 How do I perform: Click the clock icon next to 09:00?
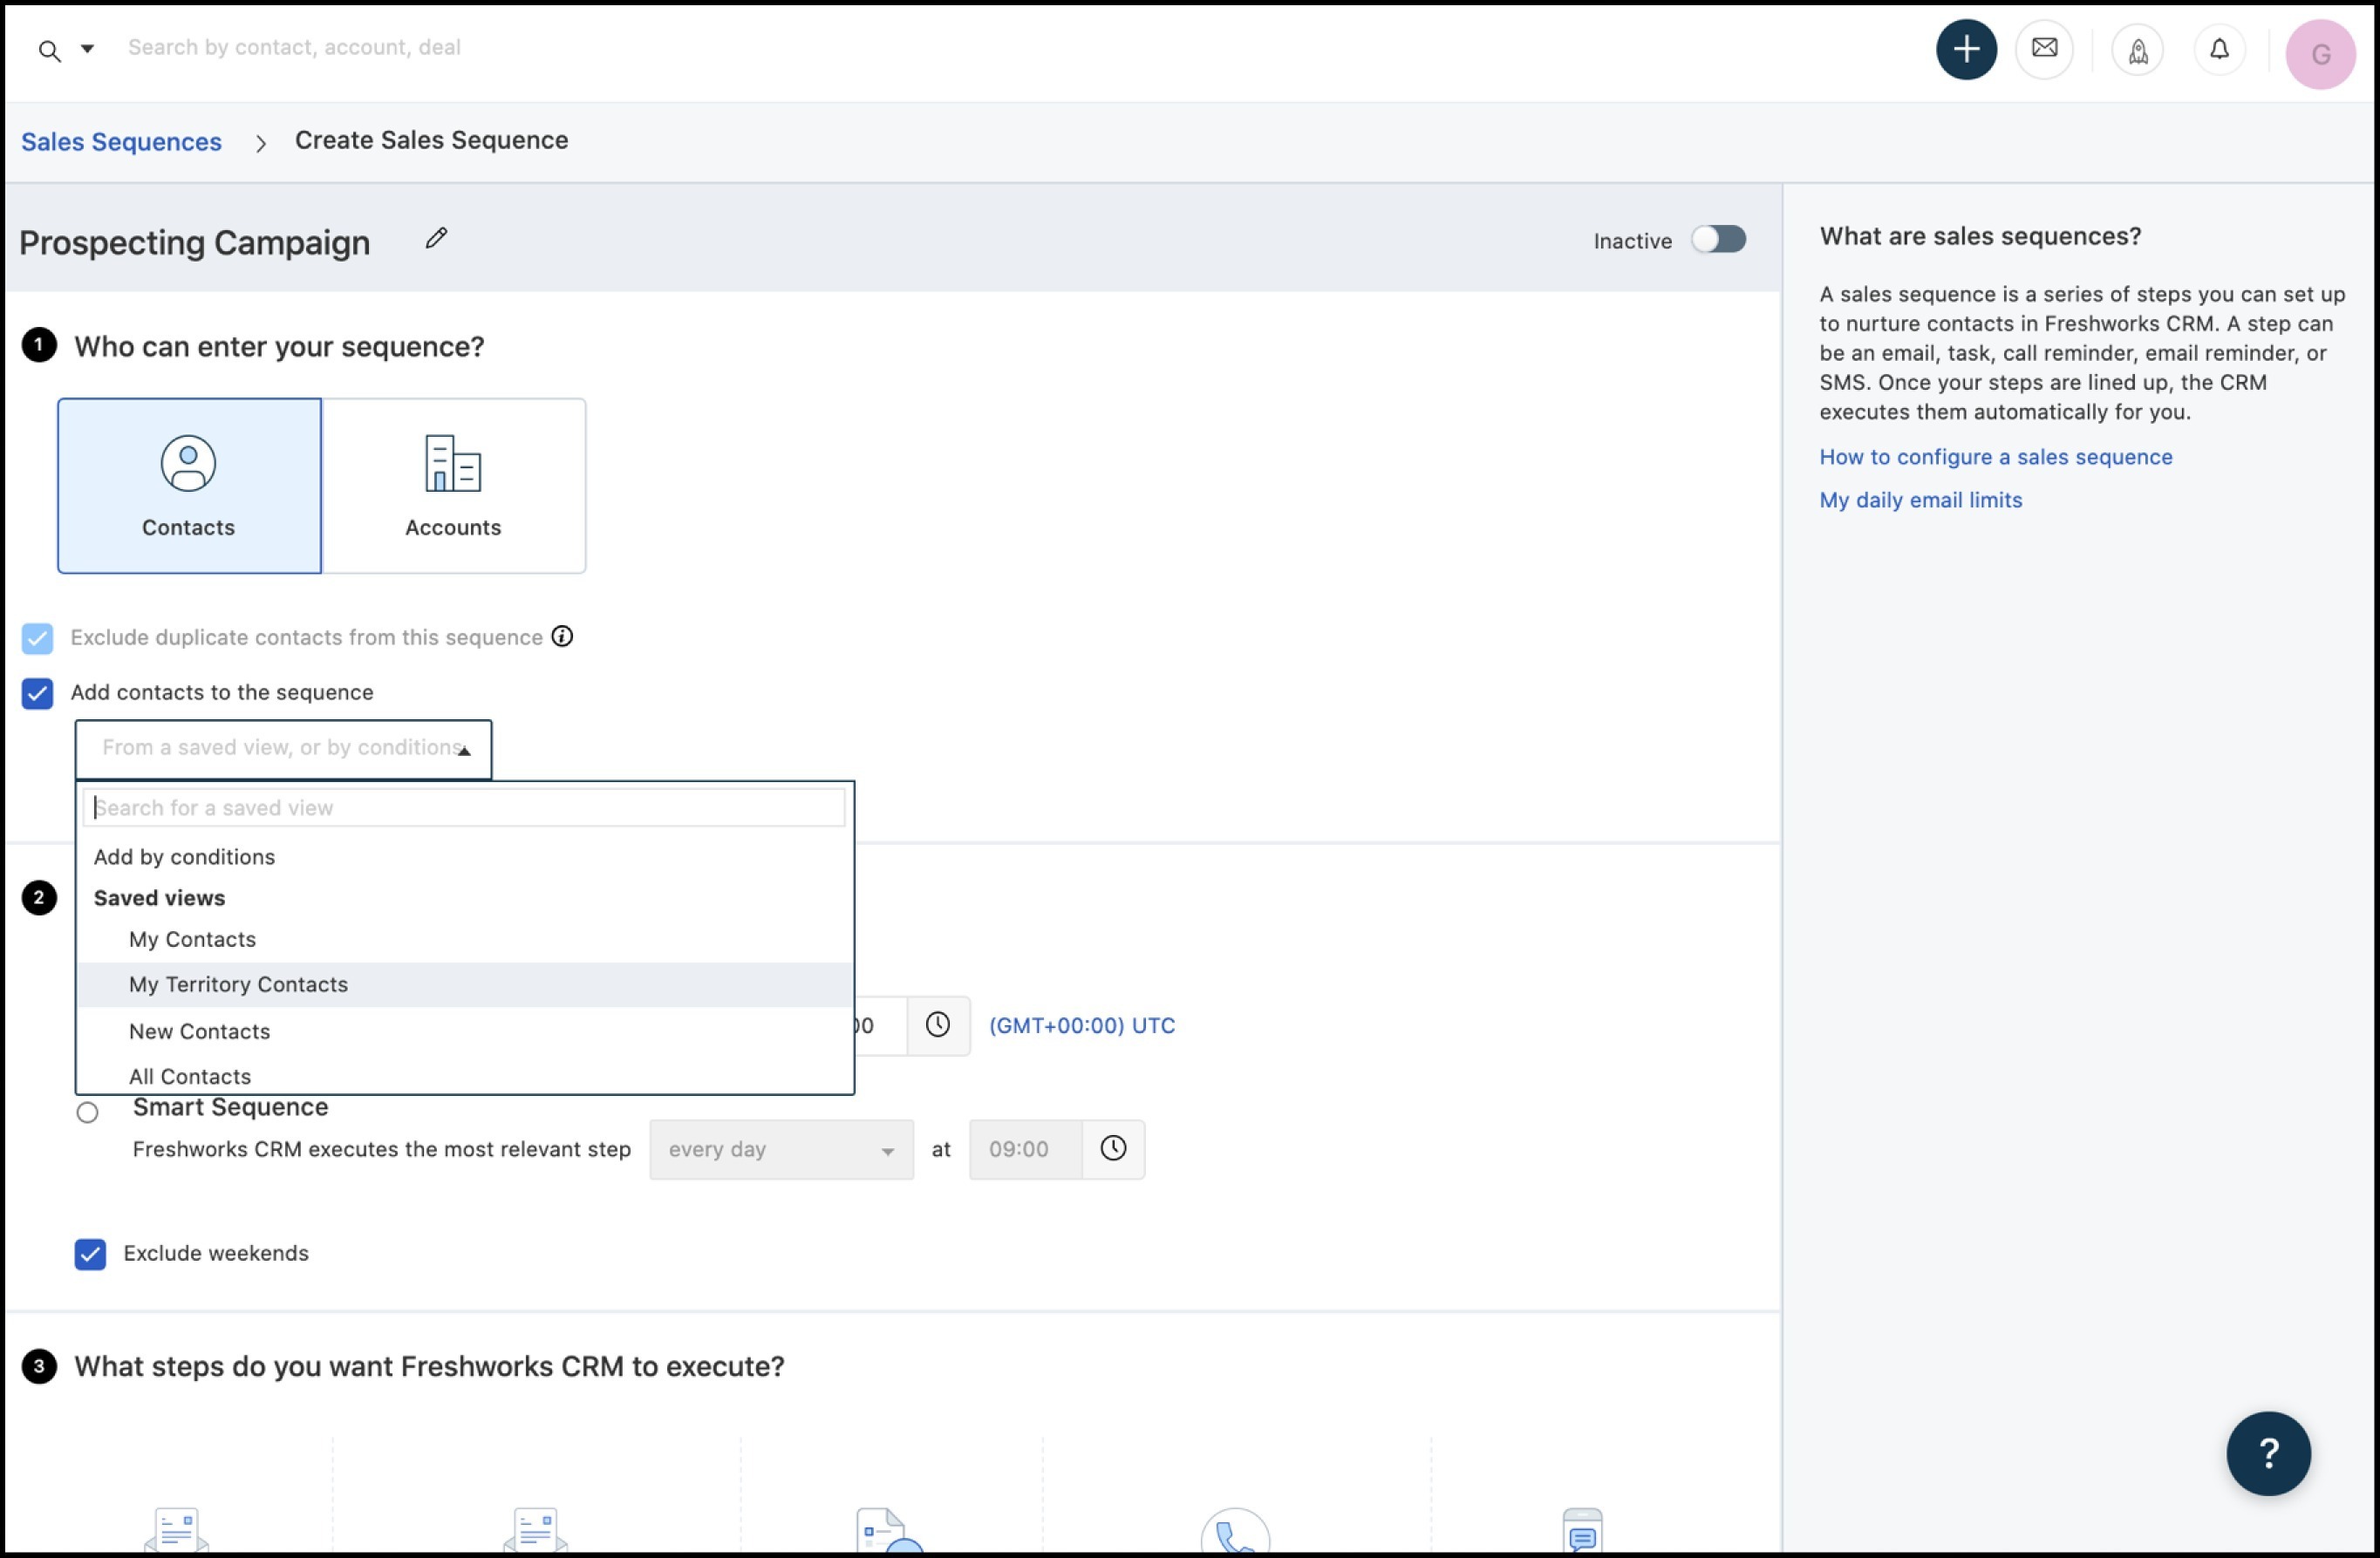[x=1113, y=1148]
